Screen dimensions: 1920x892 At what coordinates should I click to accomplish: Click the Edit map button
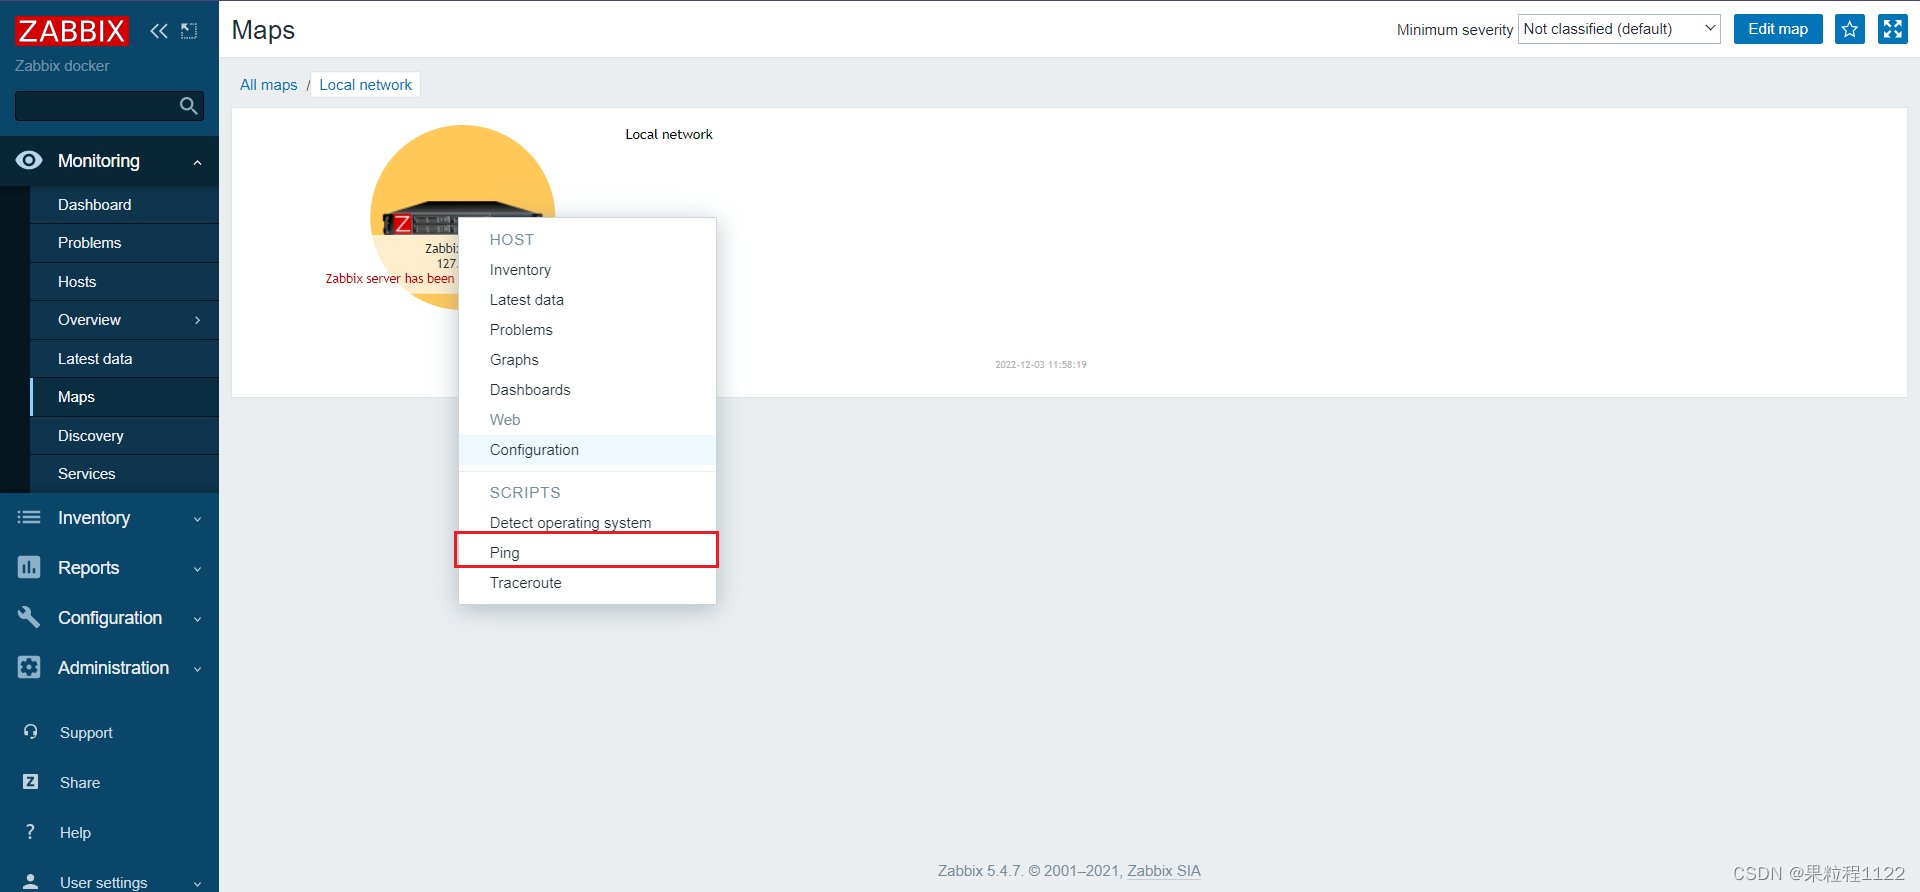[x=1778, y=29]
